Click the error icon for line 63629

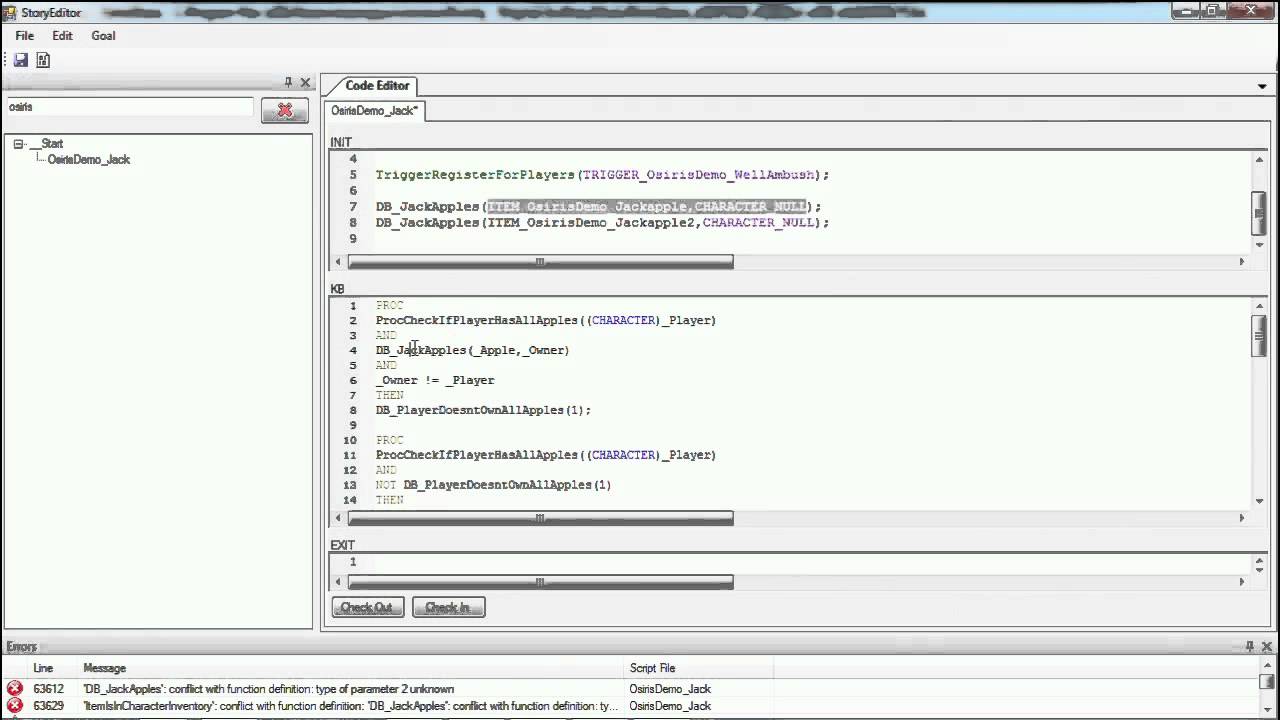[14, 706]
